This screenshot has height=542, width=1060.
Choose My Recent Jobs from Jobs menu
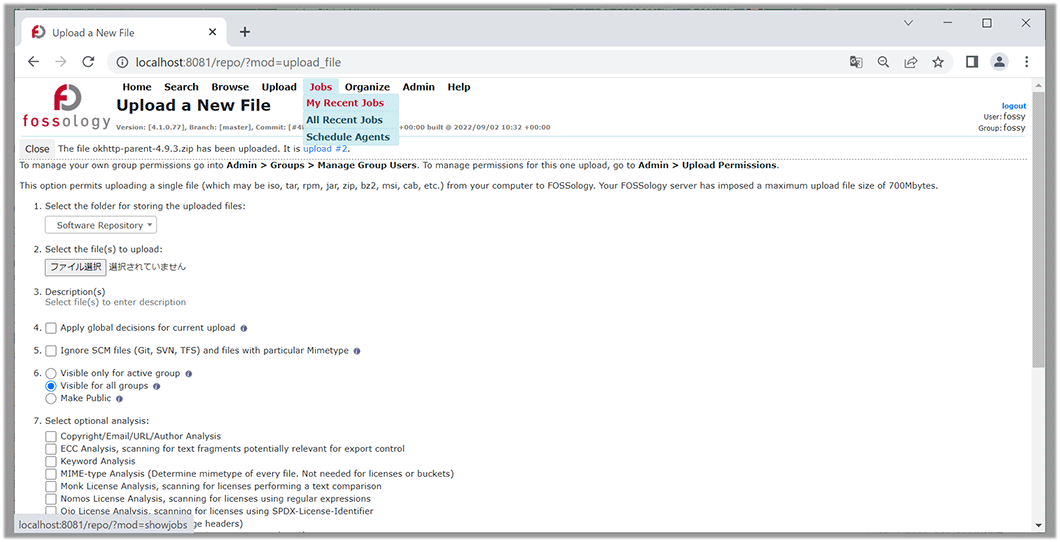pos(345,103)
